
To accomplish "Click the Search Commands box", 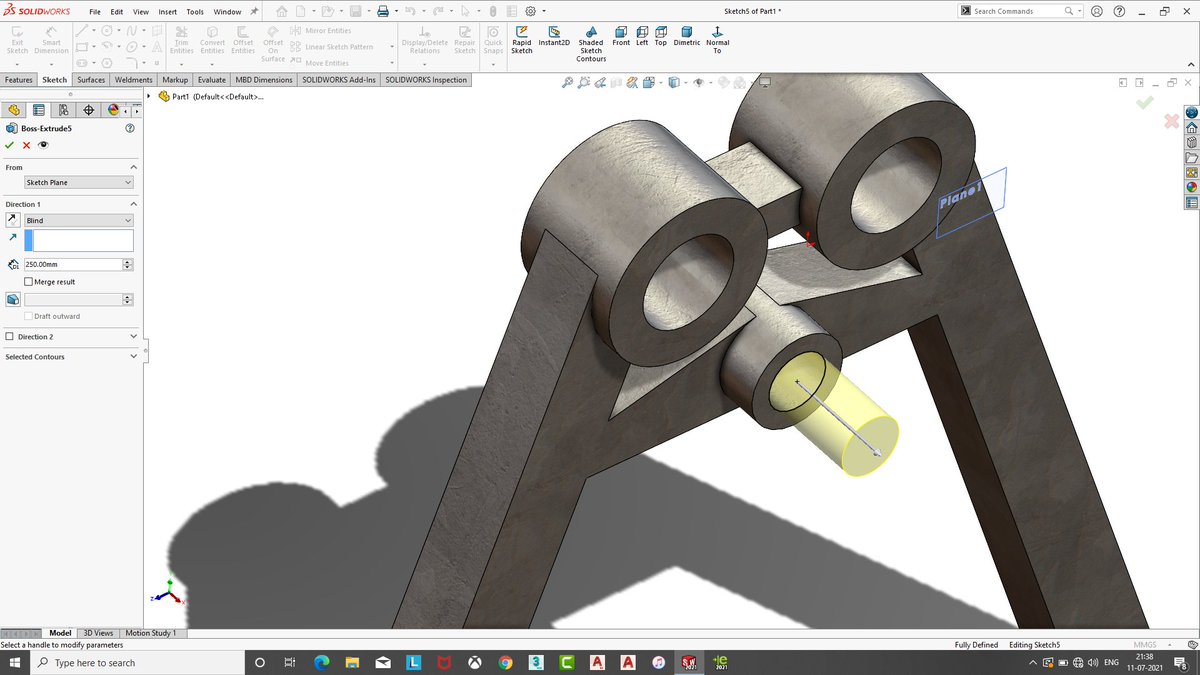I will click(1020, 11).
